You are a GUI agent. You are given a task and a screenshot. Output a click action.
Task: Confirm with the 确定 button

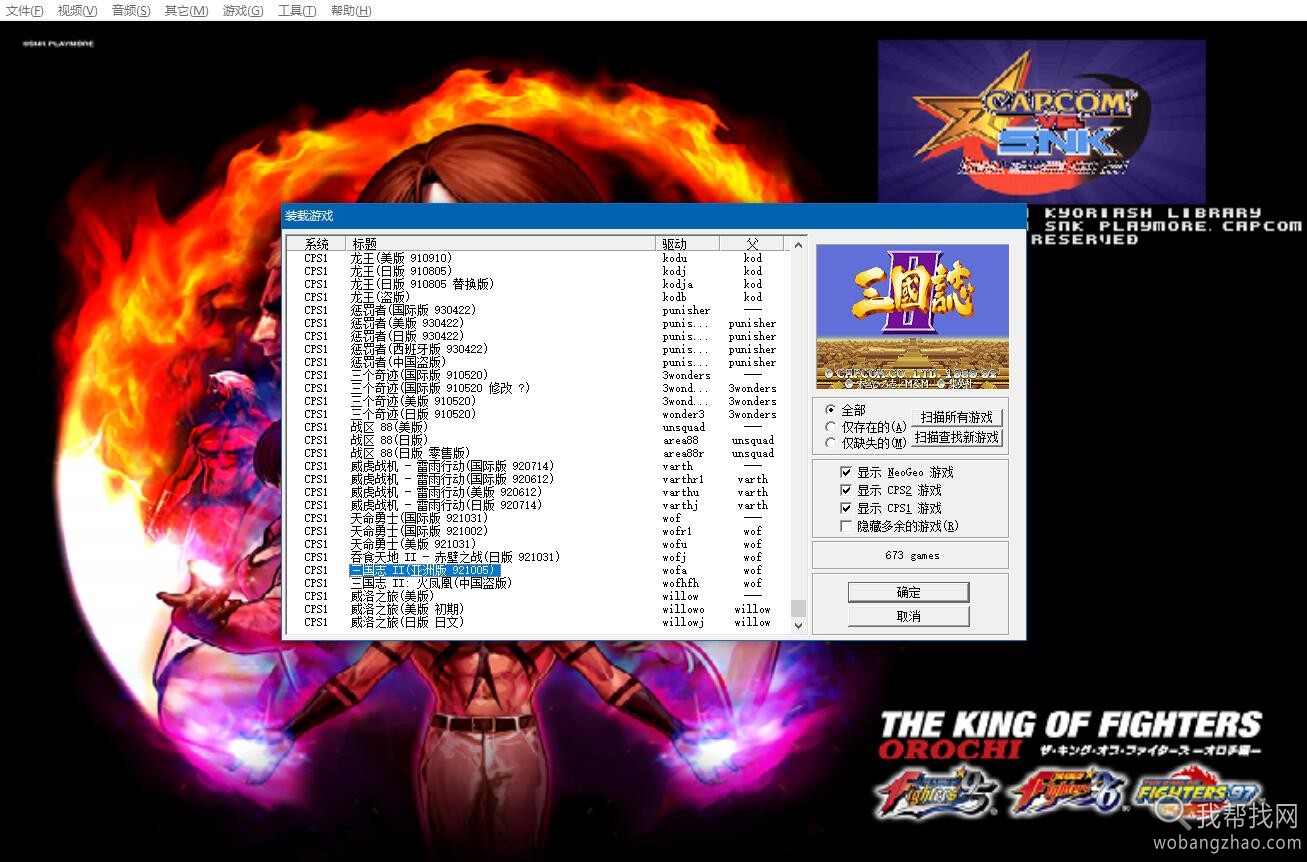[909, 592]
